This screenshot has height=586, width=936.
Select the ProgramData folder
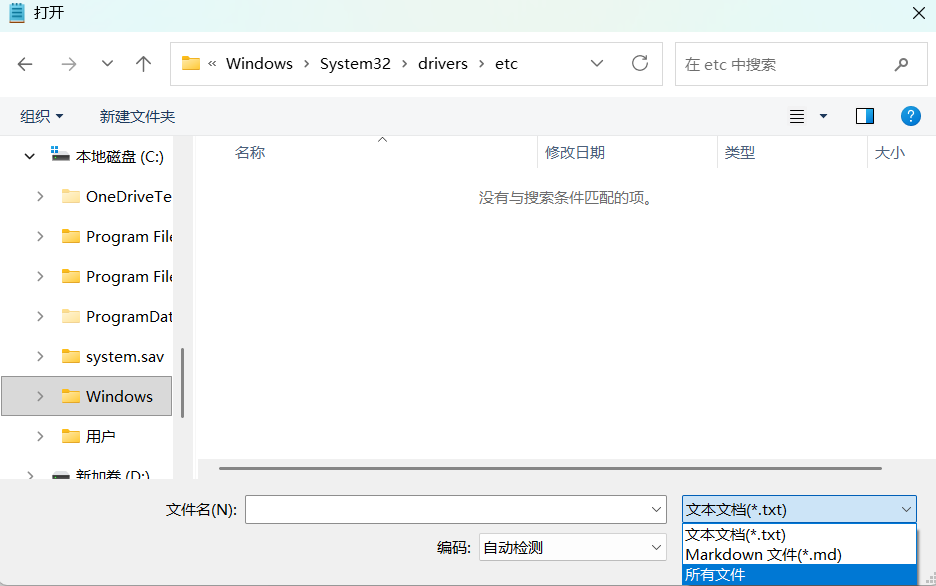(x=129, y=316)
